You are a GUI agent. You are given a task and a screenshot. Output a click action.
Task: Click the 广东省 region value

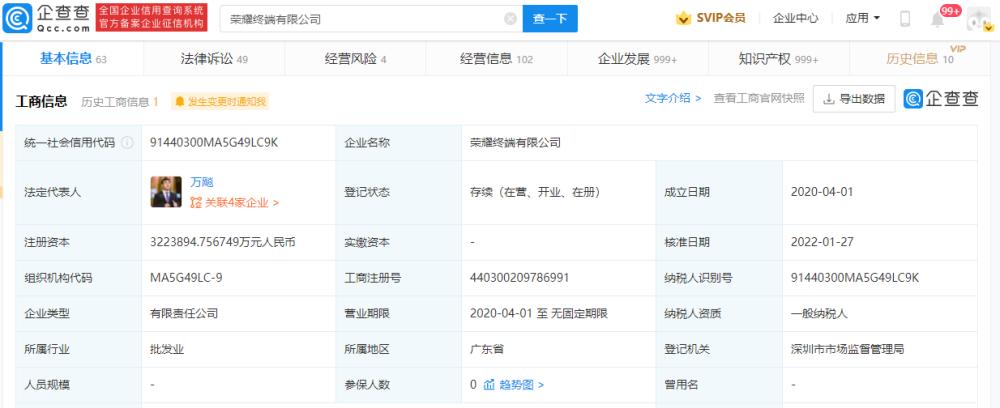(x=487, y=349)
